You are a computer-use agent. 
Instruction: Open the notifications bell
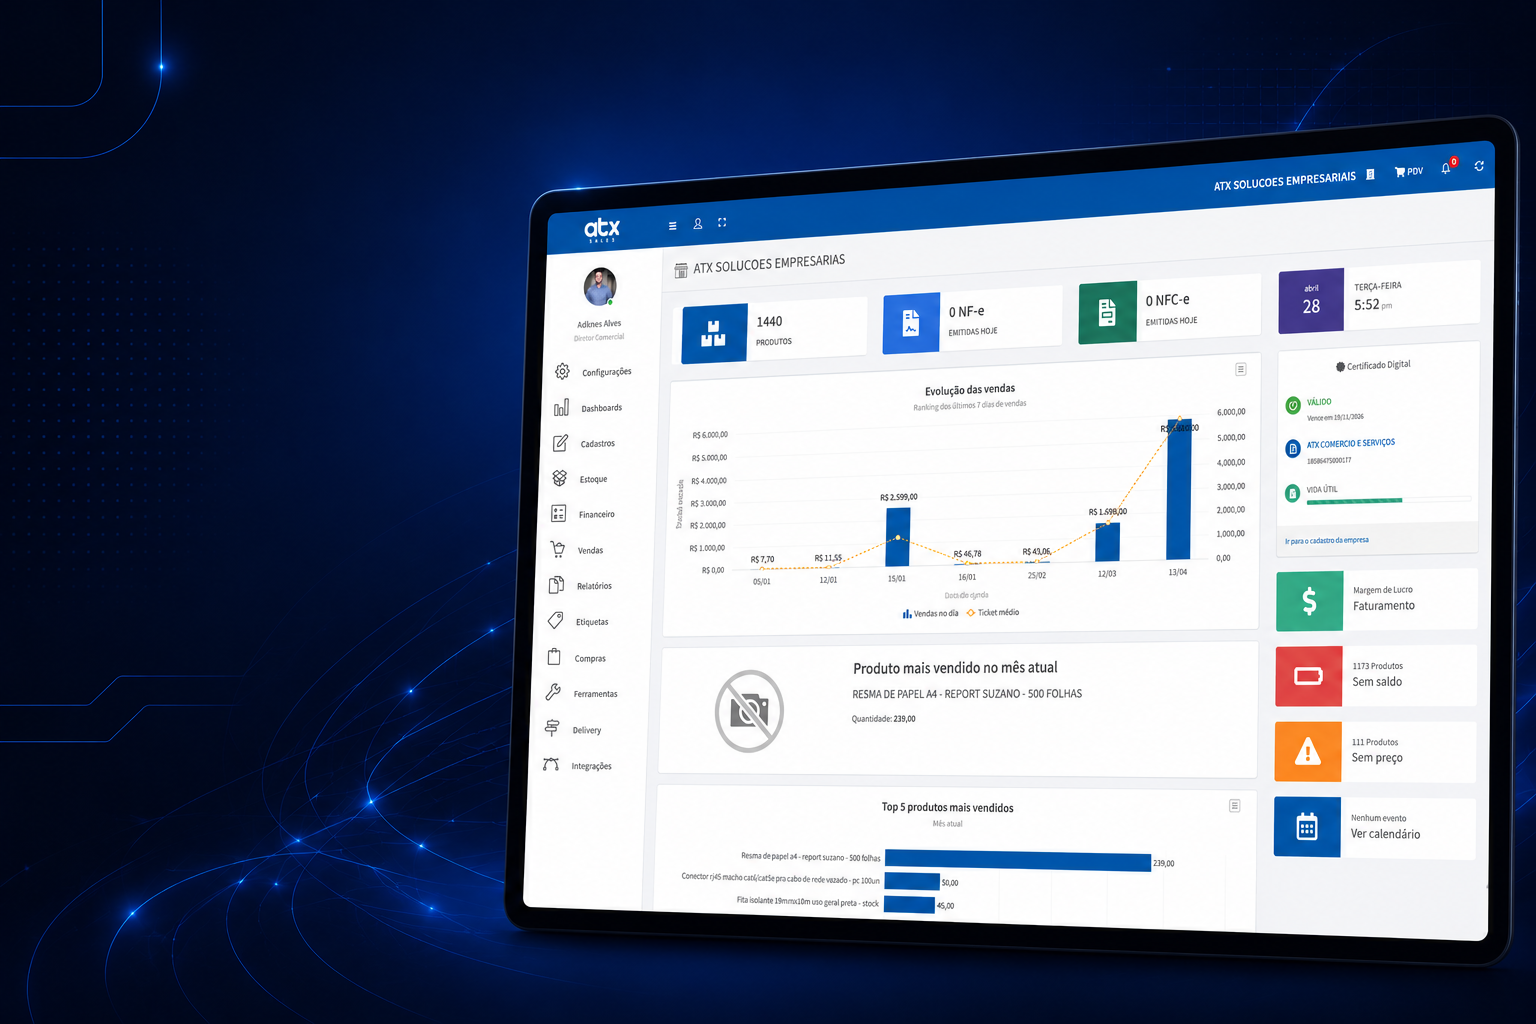tap(1446, 168)
